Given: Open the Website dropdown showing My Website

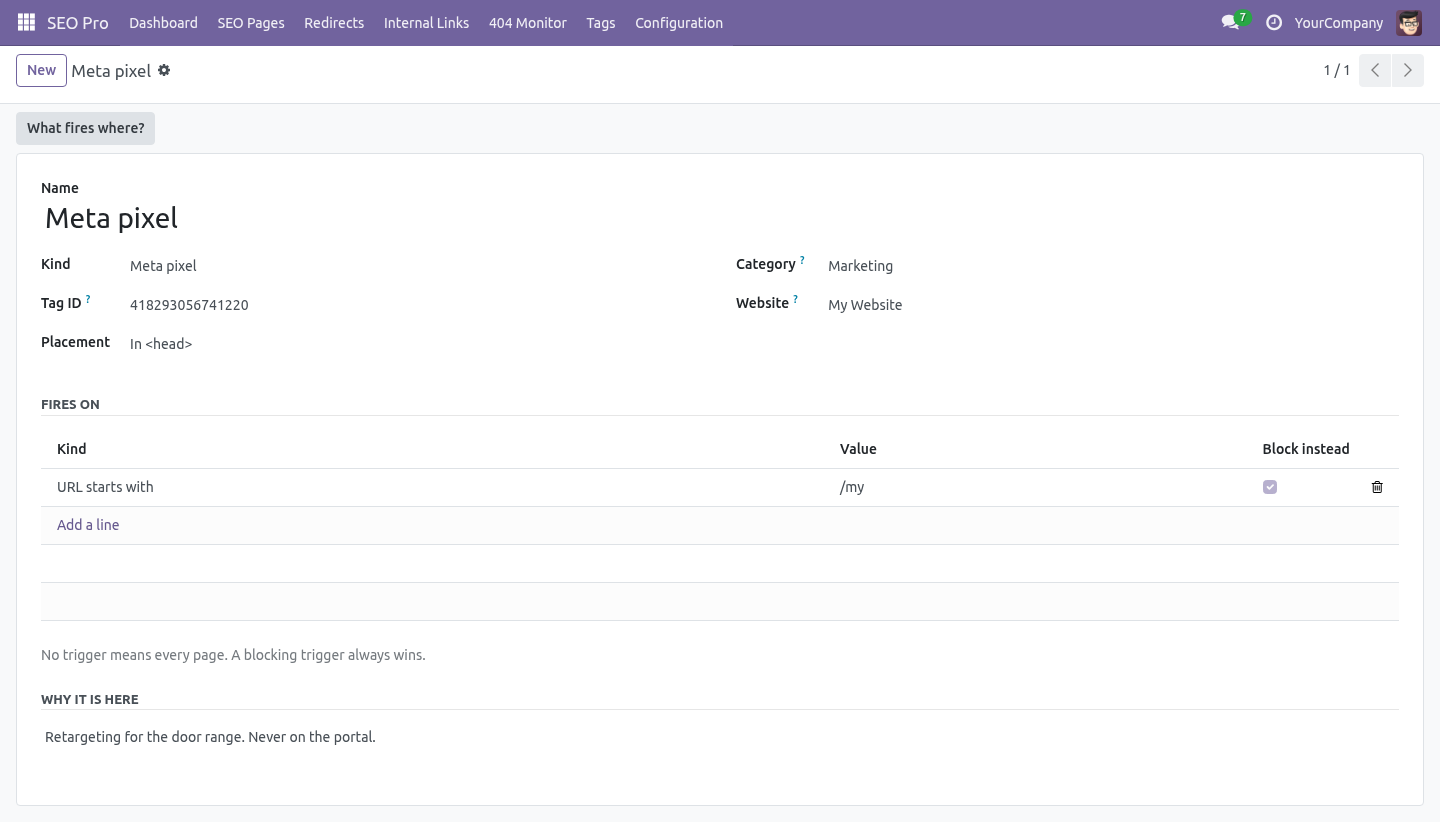Looking at the screenshot, I should tap(1113, 304).
